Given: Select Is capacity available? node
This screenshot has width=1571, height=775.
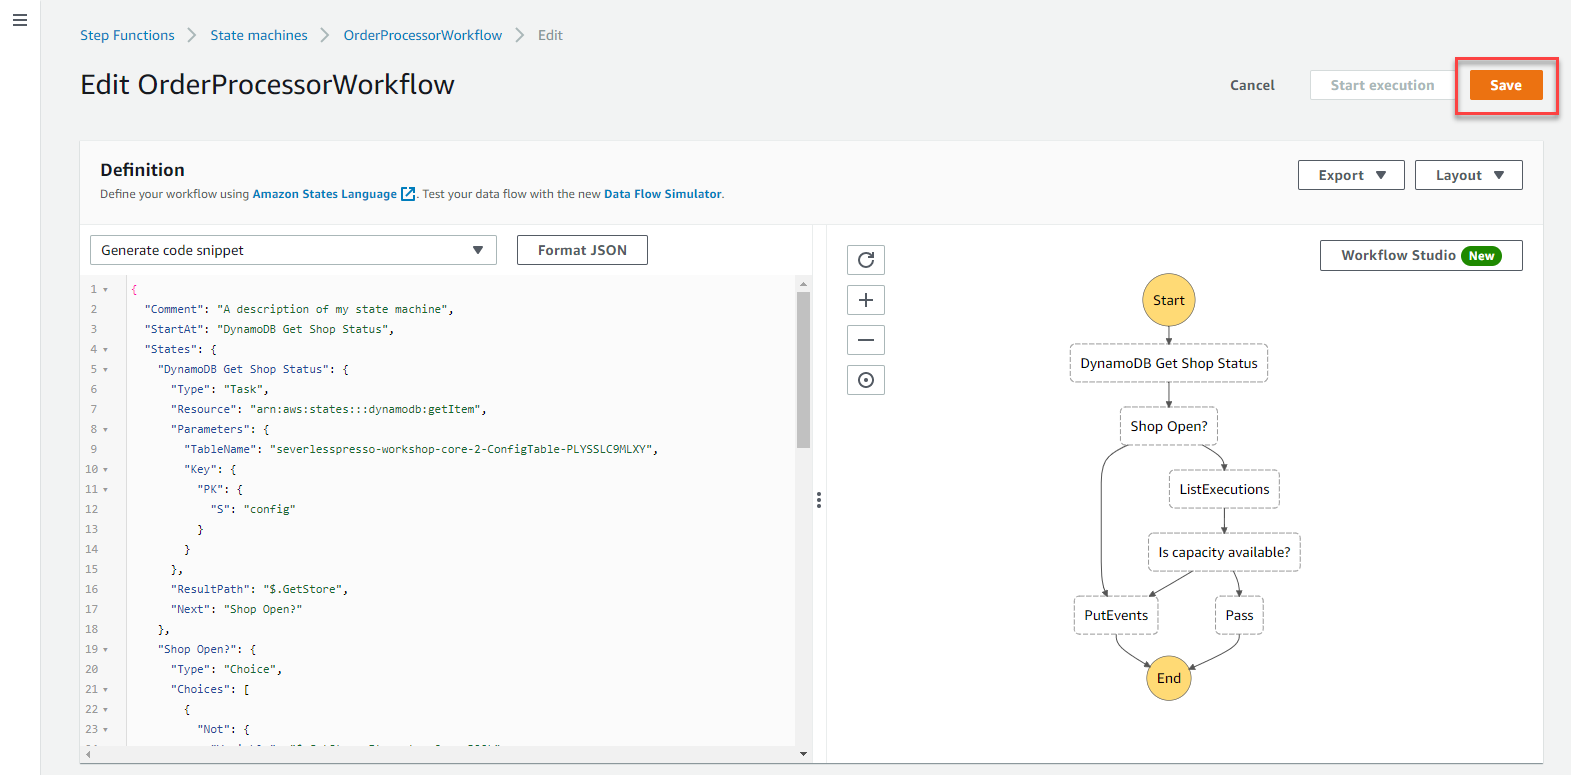Looking at the screenshot, I should coord(1224,552).
